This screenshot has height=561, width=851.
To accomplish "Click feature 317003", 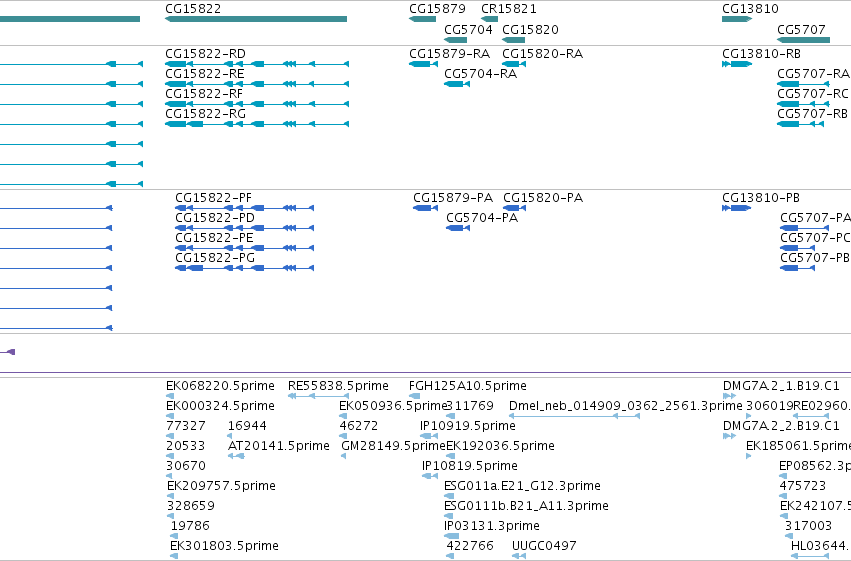I will click(788, 536).
